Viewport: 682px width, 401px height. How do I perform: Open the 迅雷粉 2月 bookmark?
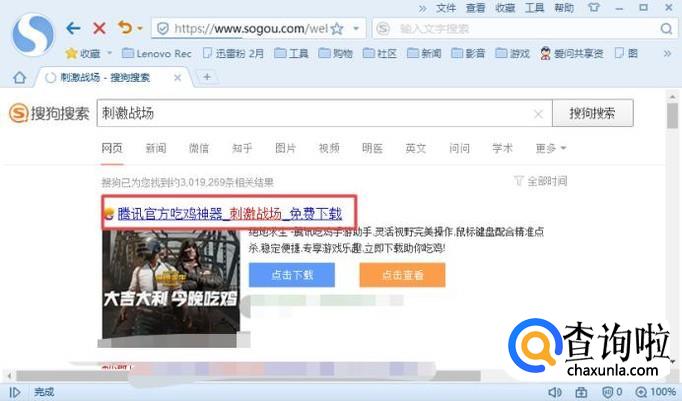coord(234,53)
